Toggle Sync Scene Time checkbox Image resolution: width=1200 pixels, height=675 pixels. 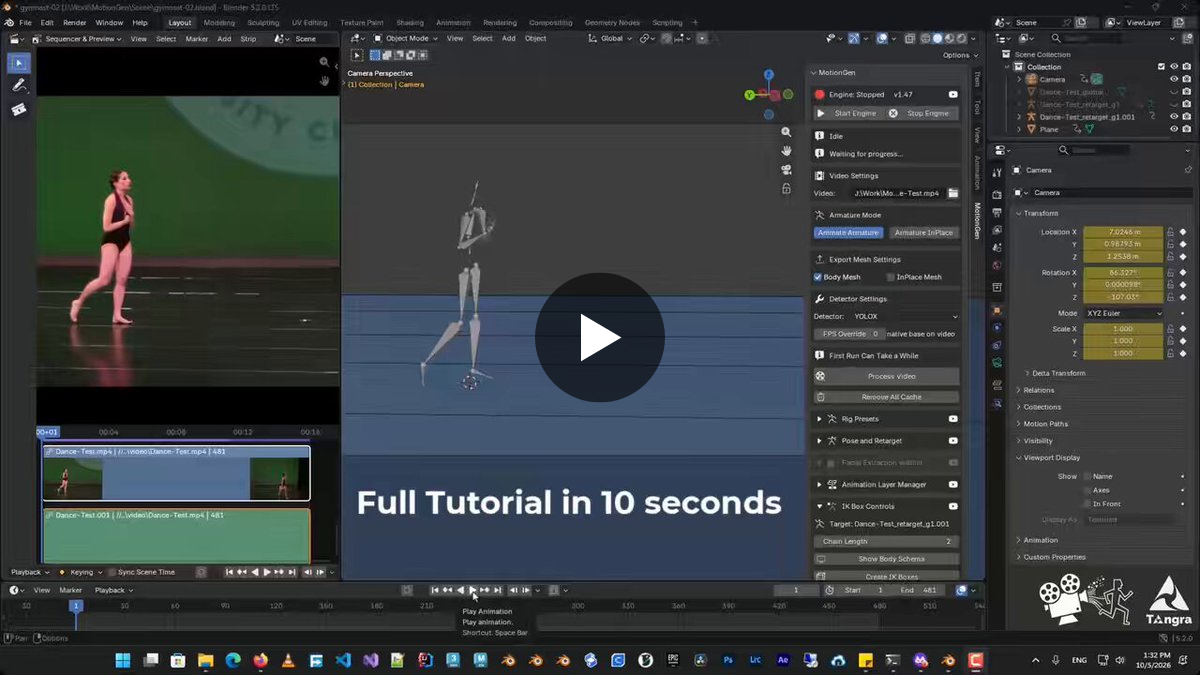point(112,572)
